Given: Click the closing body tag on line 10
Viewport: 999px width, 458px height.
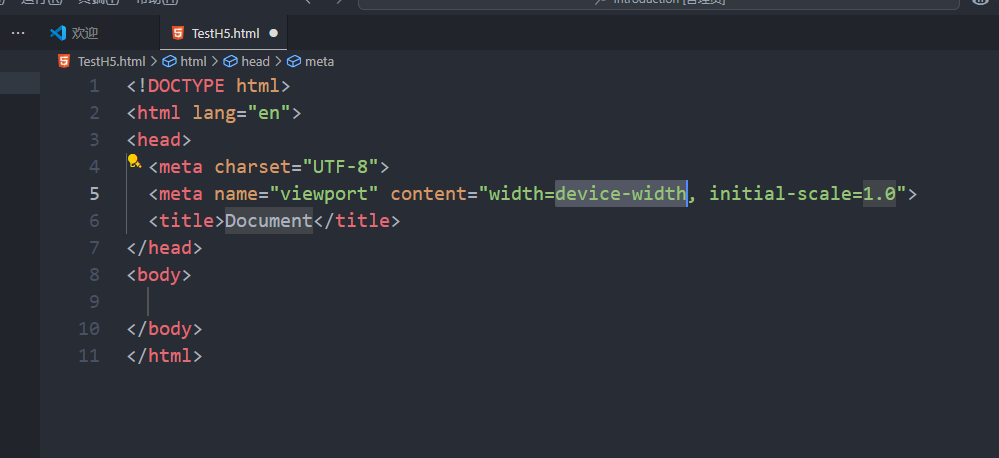Looking at the screenshot, I should click(x=164, y=329).
